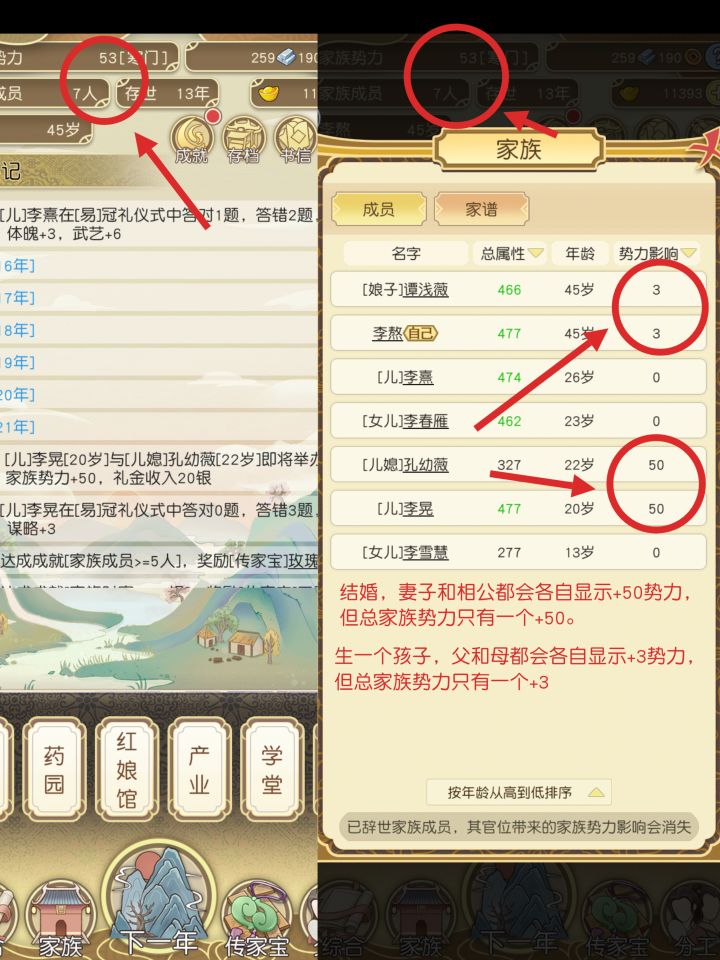The height and width of the screenshot is (960, 720).
Task: Open the 传家宝 heirloom icon
Action: 257,918
